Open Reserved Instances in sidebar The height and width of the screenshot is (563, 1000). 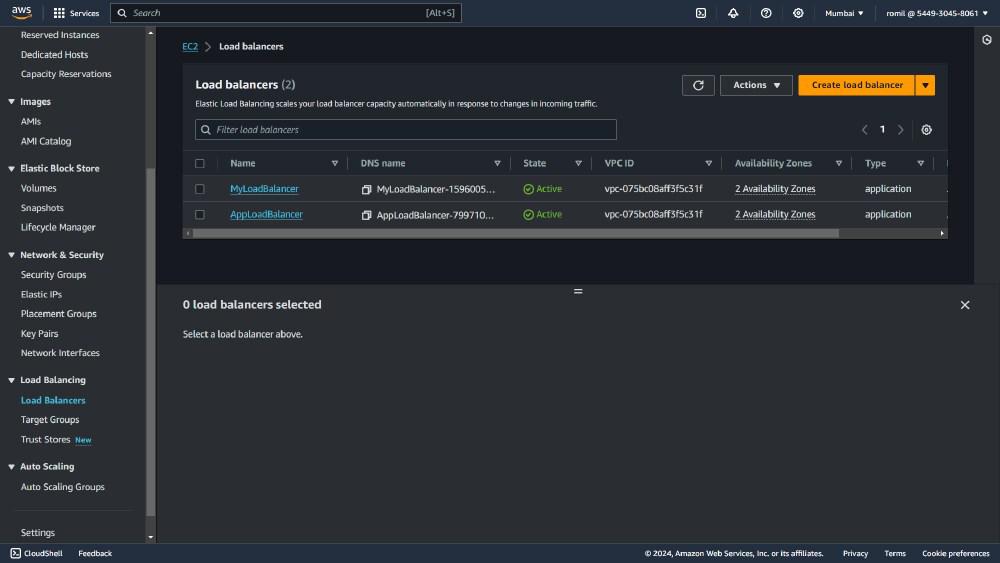click(x=60, y=35)
